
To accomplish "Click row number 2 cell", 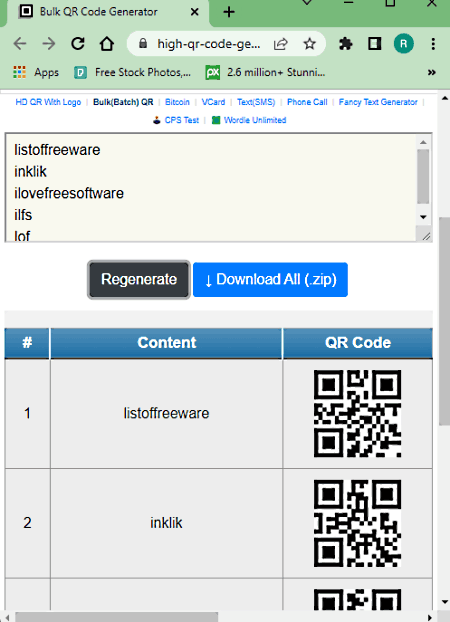I will click(27, 523).
